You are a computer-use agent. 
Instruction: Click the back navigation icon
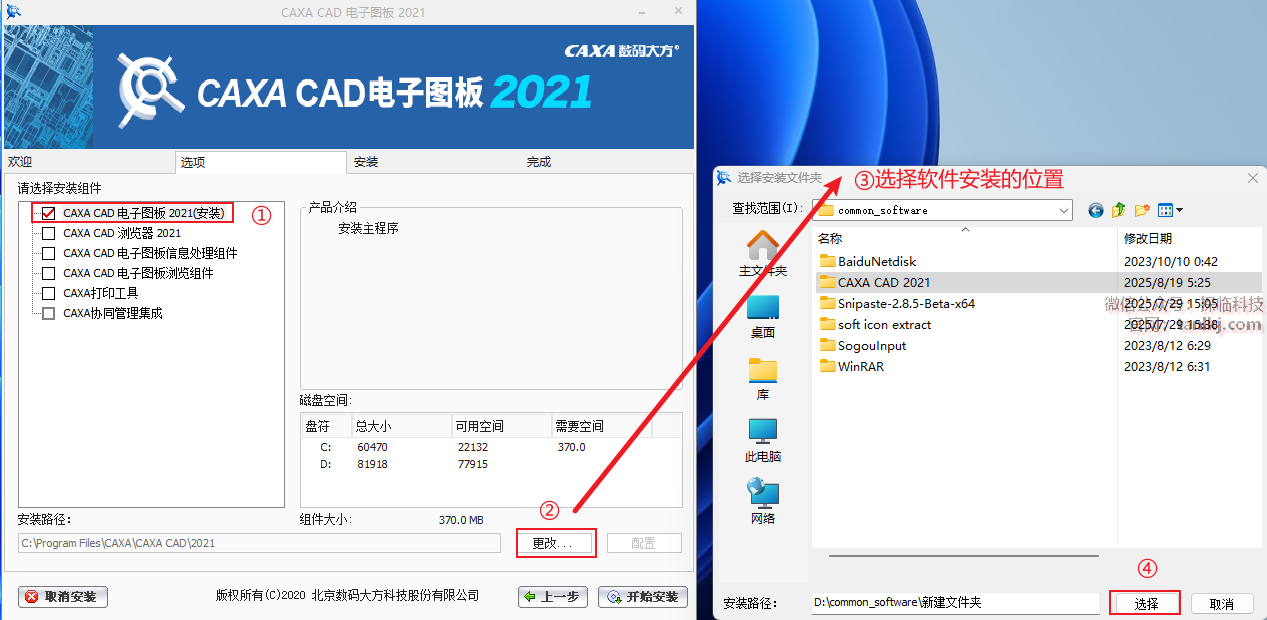pyautogui.click(x=1096, y=210)
